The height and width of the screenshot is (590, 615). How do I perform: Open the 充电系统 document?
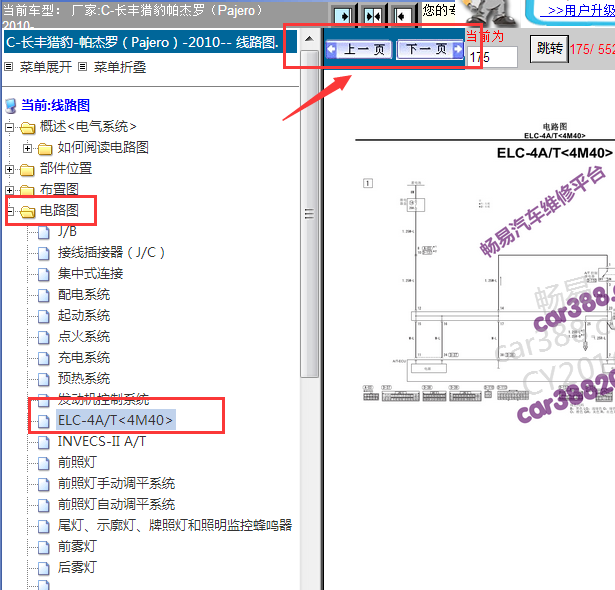pyautogui.click(x=84, y=357)
